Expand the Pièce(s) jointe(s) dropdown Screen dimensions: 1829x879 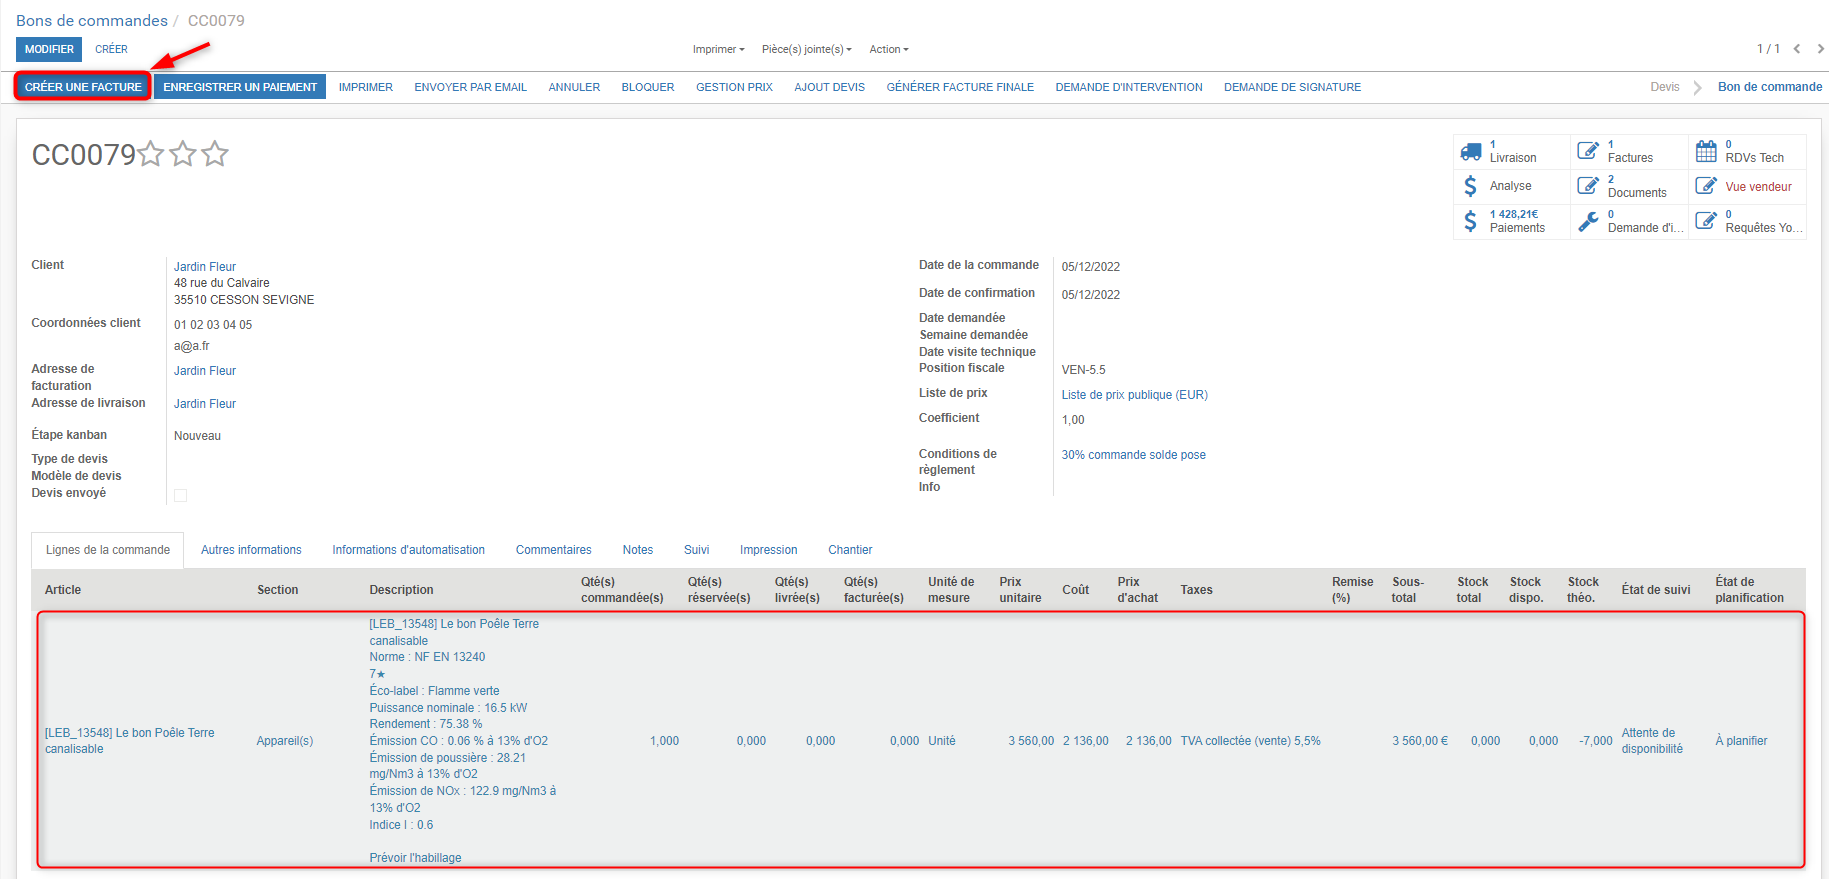tap(806, 49)
